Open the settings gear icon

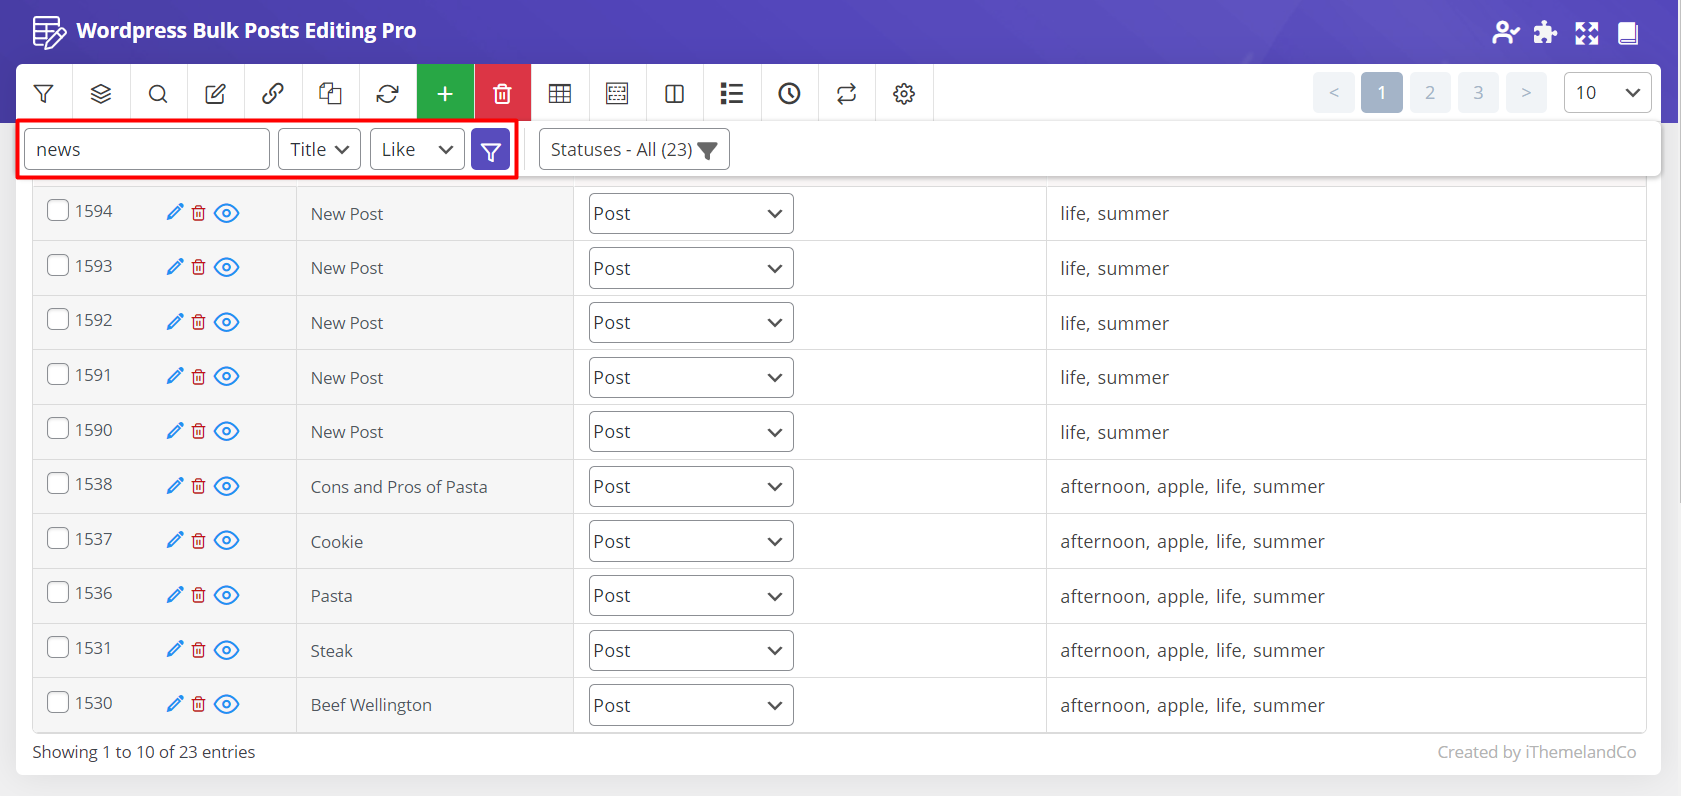tap(904, 93)
